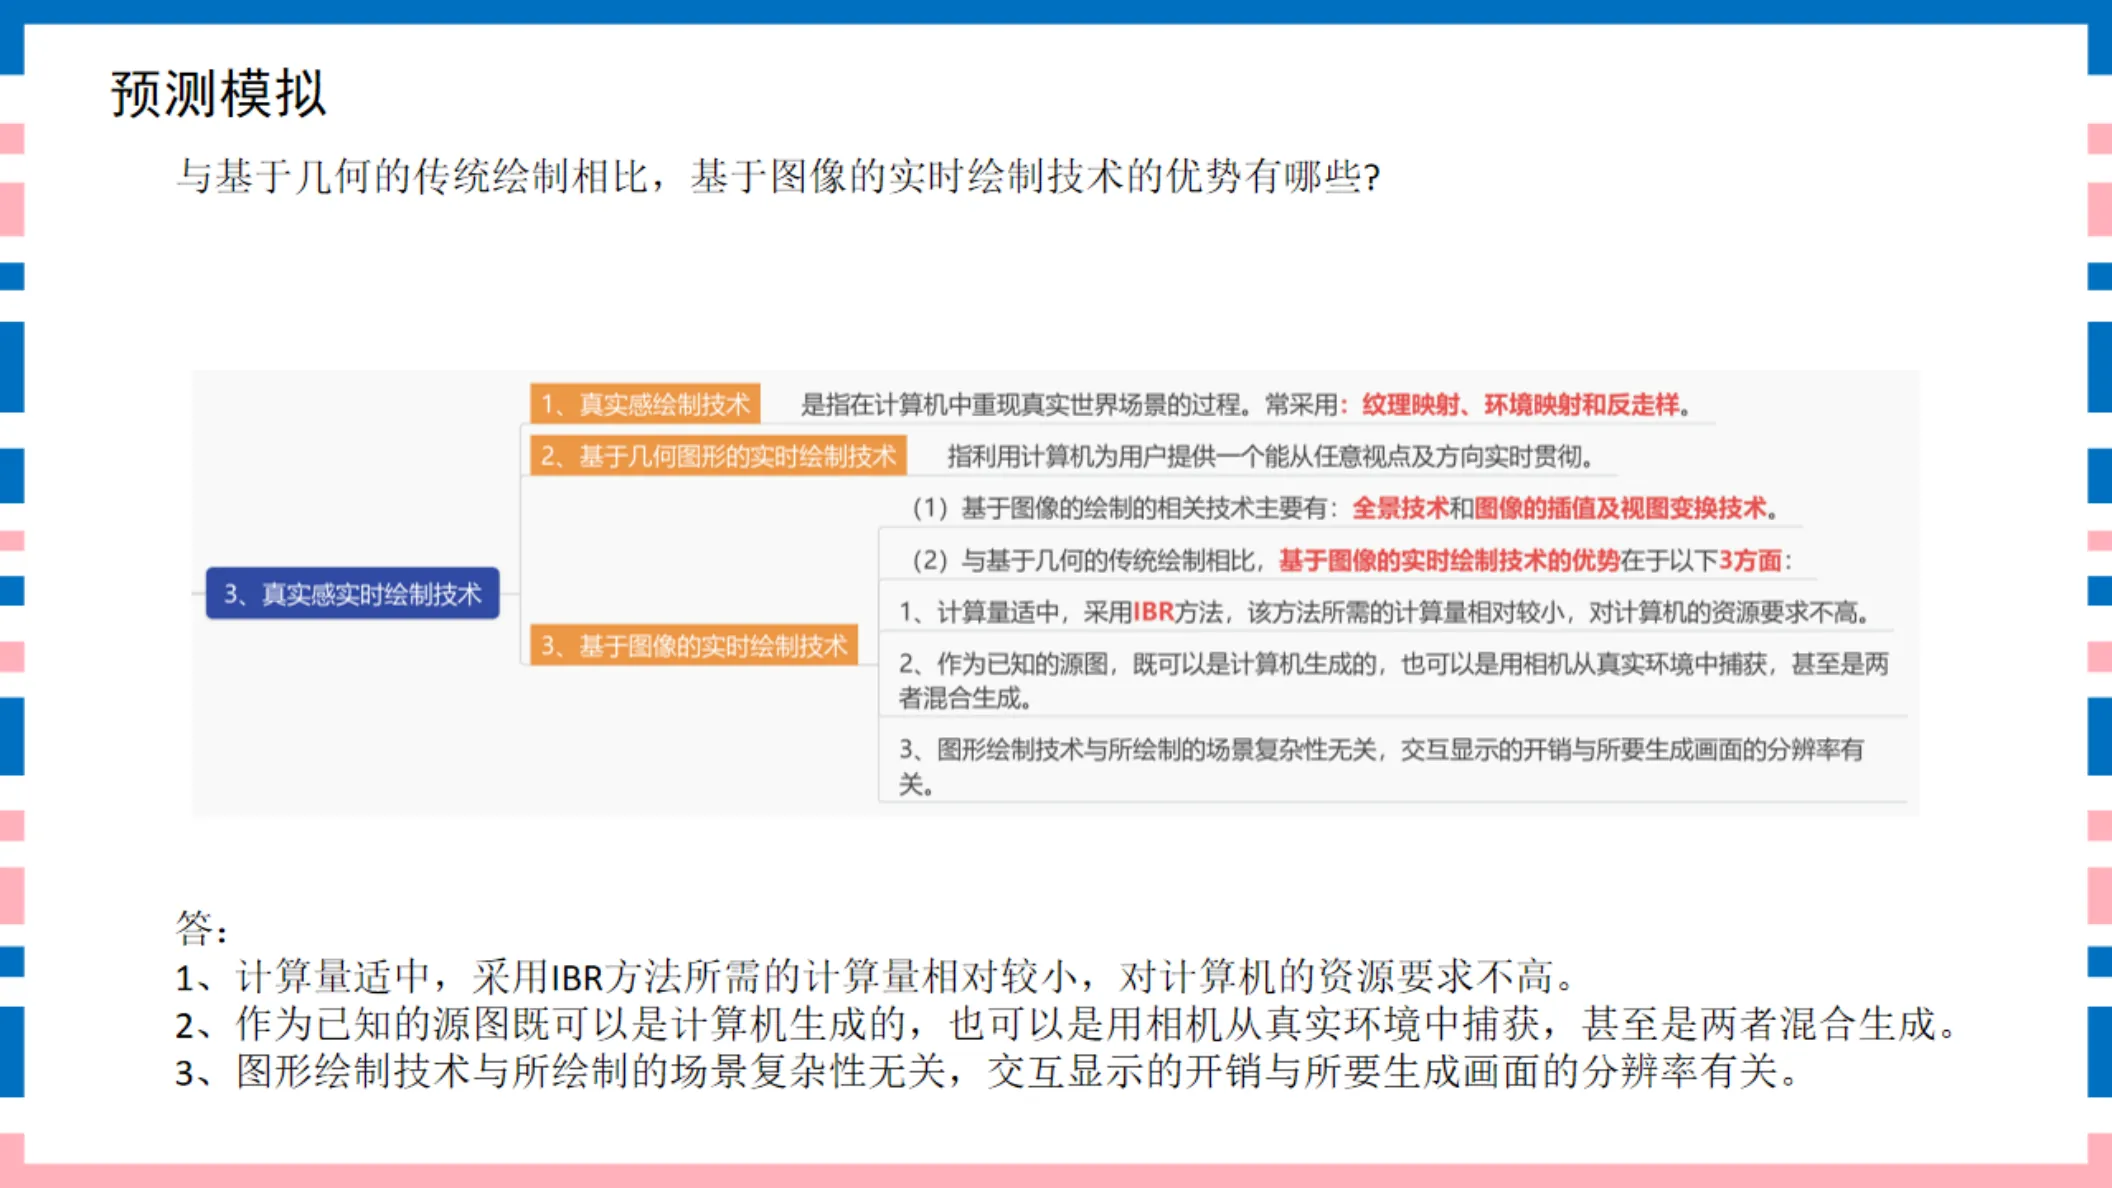2112x1188 pixels.
Task: Click mind map item 3、图形绘制技术与所绘制的场景复杂性无关
Action: click(x=1381, y=766)
